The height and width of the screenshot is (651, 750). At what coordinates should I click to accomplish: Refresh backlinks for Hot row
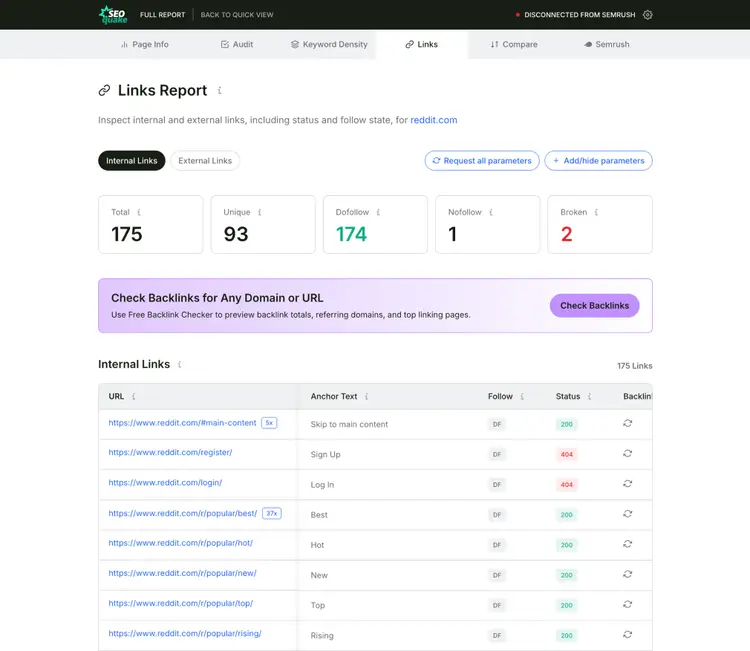pyautogui.click(x=628, y=544)
